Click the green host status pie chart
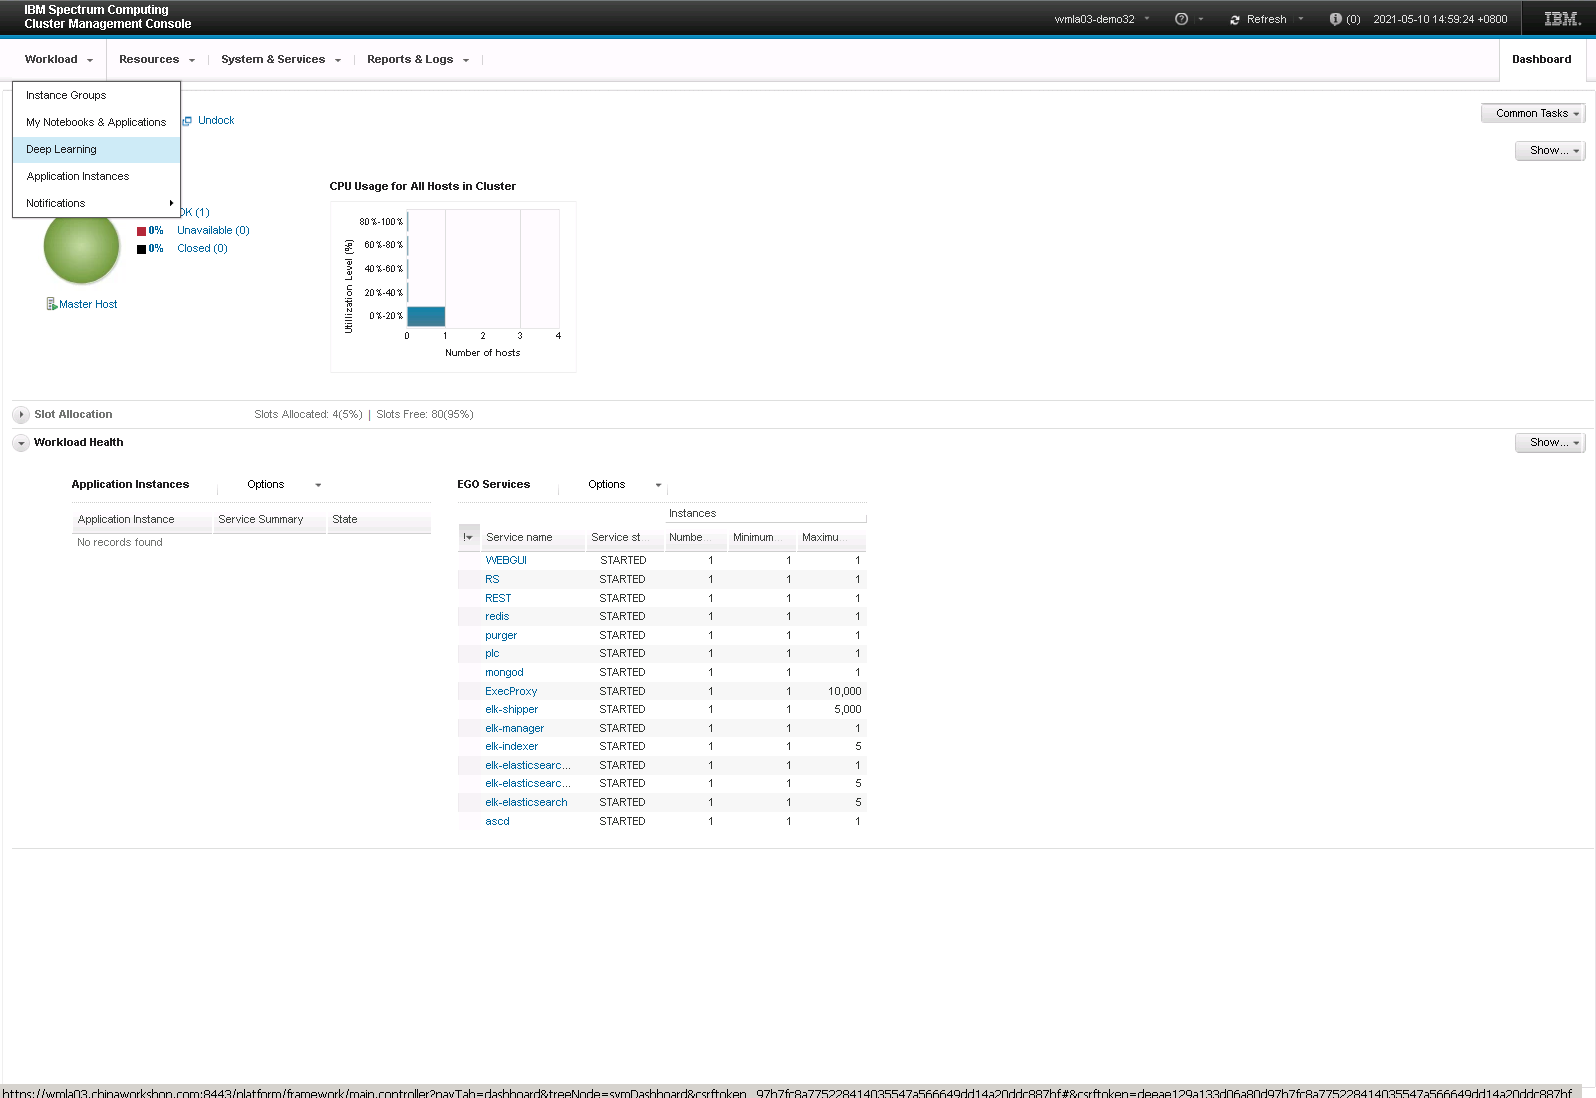The height and width of the screenshot is (1098, 1596). tap(82, 247)
